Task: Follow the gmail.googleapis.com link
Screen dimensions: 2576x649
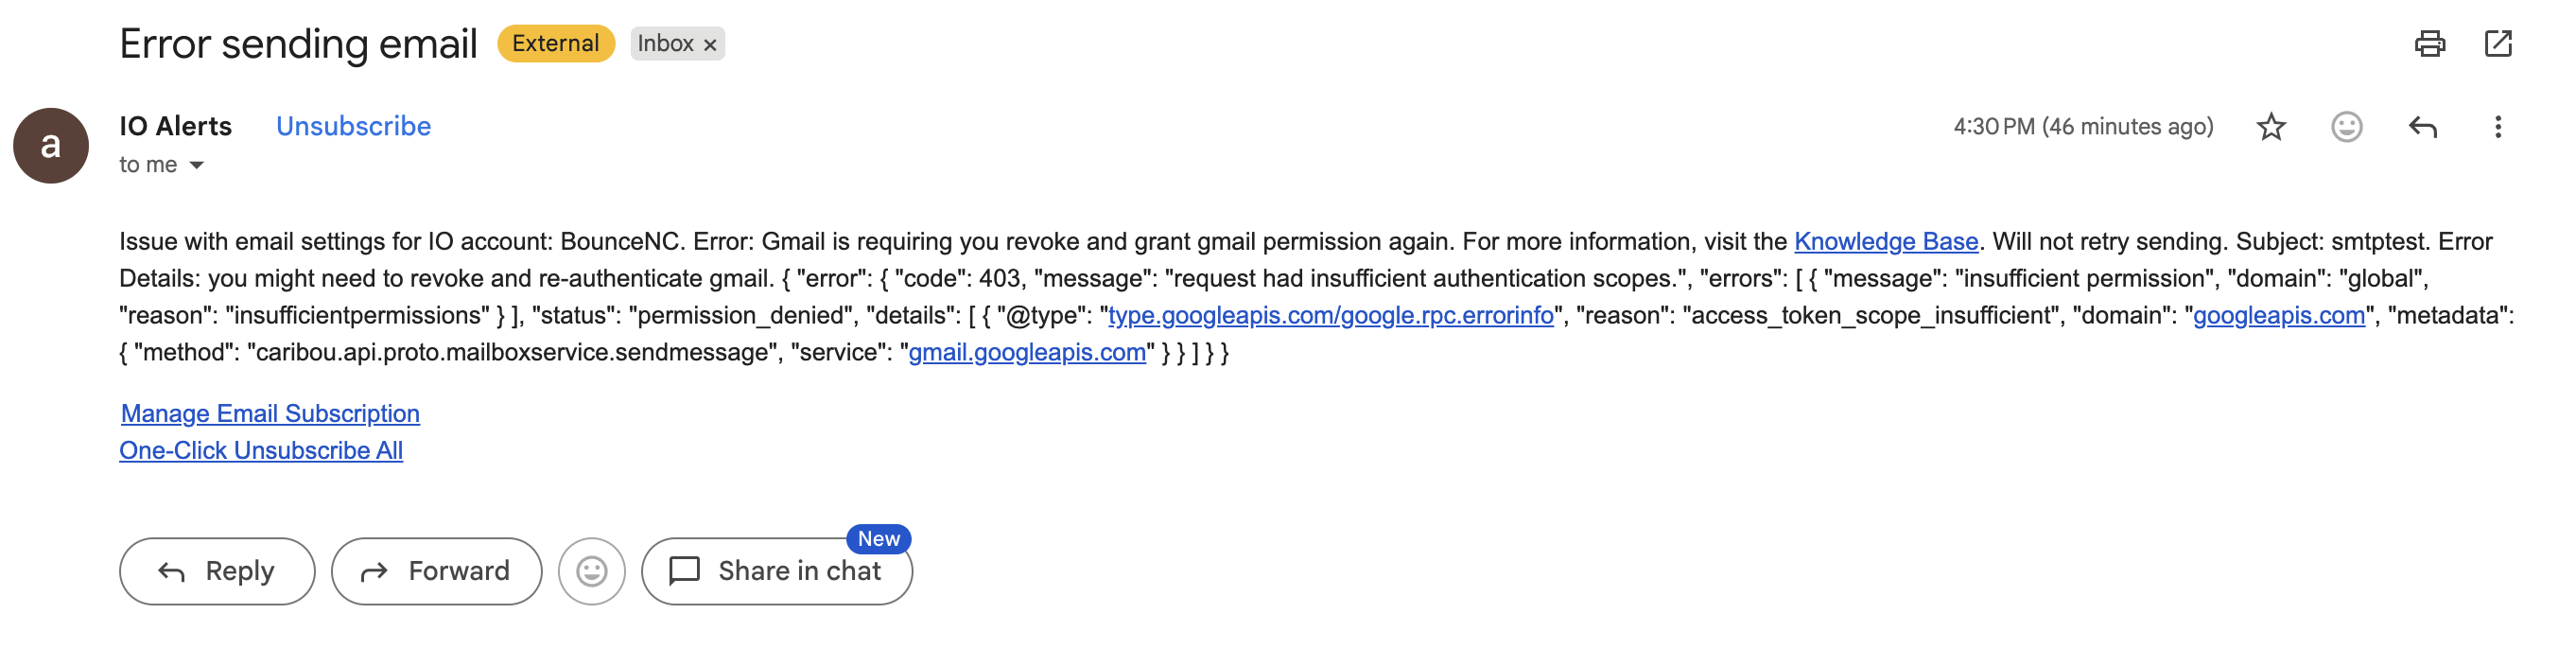Action: [1027, 353]
